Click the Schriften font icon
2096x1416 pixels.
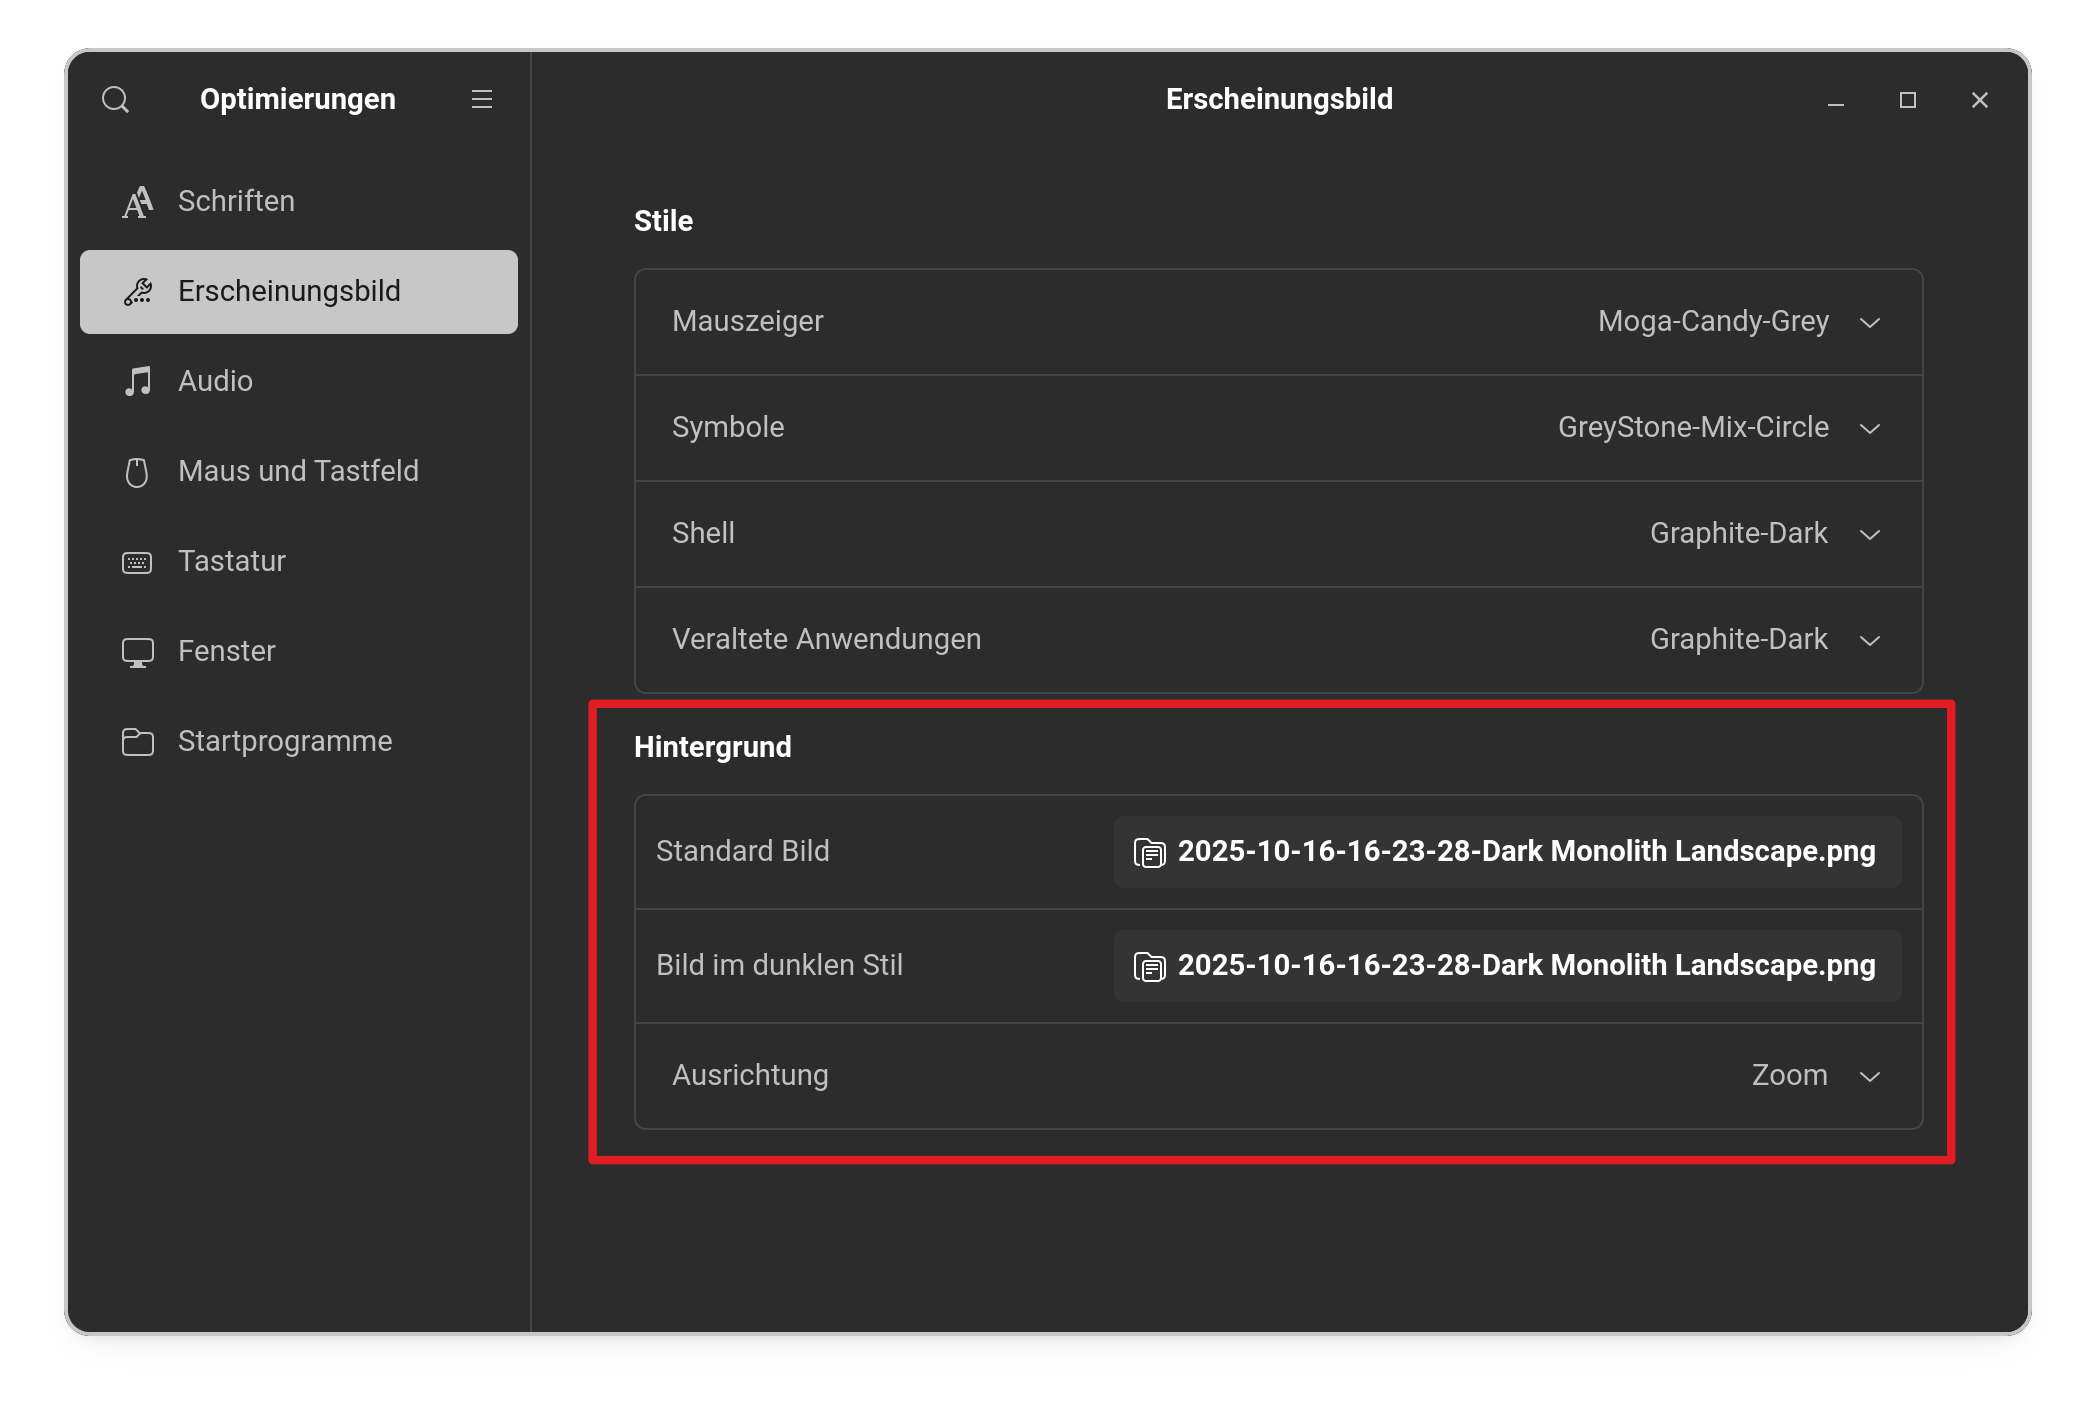(x=138, y=202)
